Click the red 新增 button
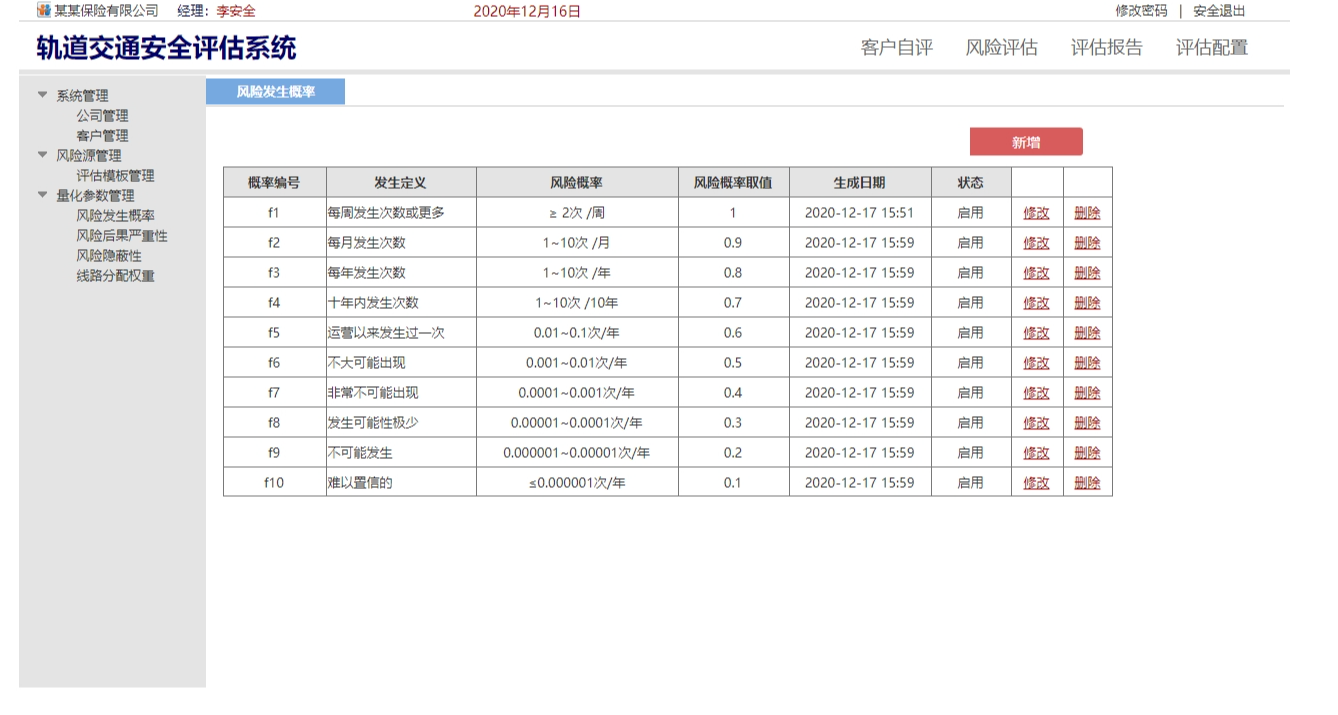The image size is (1338, 715). (x=1026, y=142)
